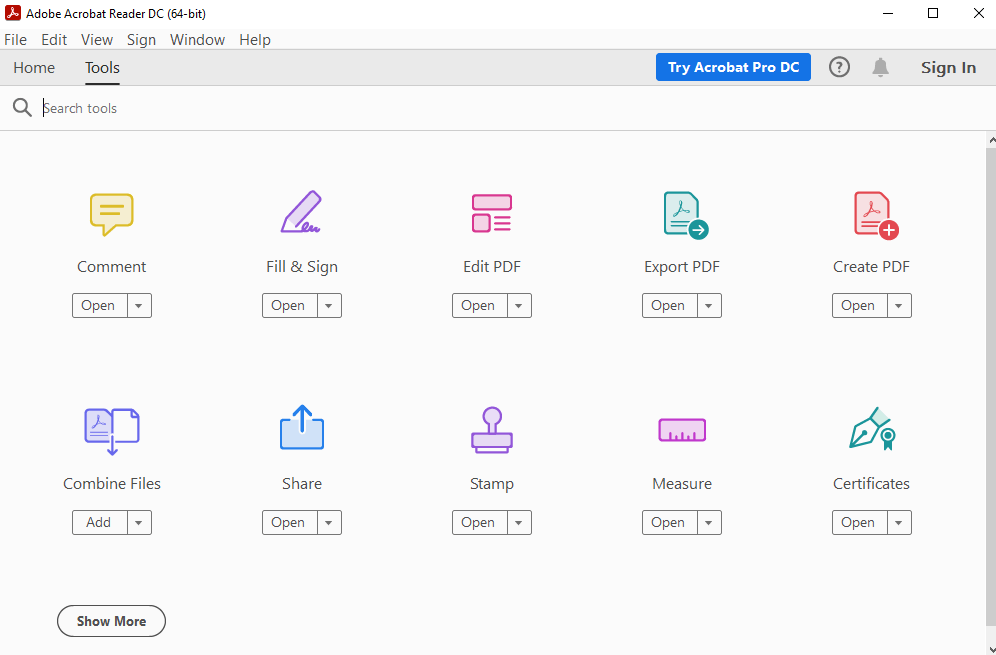Open the View menu
The height and width of the screenshot is (655, 996).
click(x=97, y=39)
